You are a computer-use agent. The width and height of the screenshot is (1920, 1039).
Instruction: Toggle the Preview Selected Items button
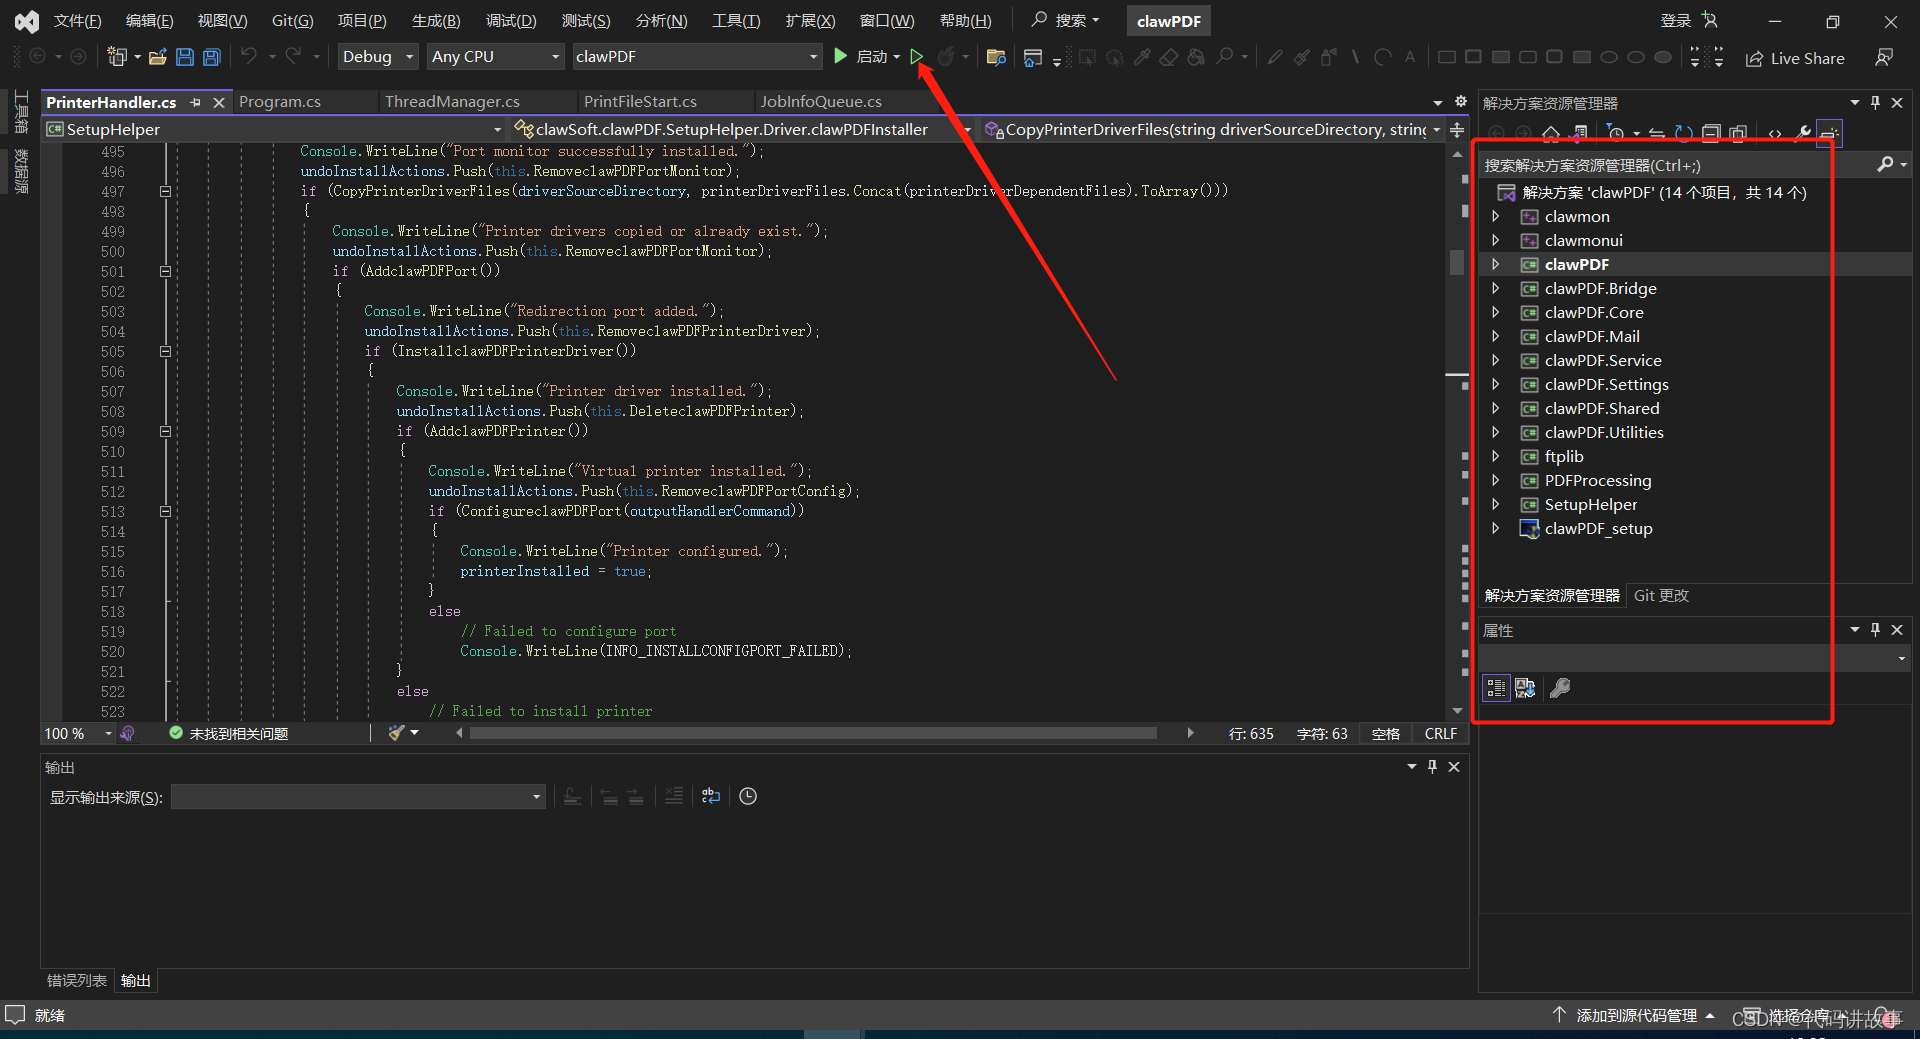click(x=1829, y=133)
